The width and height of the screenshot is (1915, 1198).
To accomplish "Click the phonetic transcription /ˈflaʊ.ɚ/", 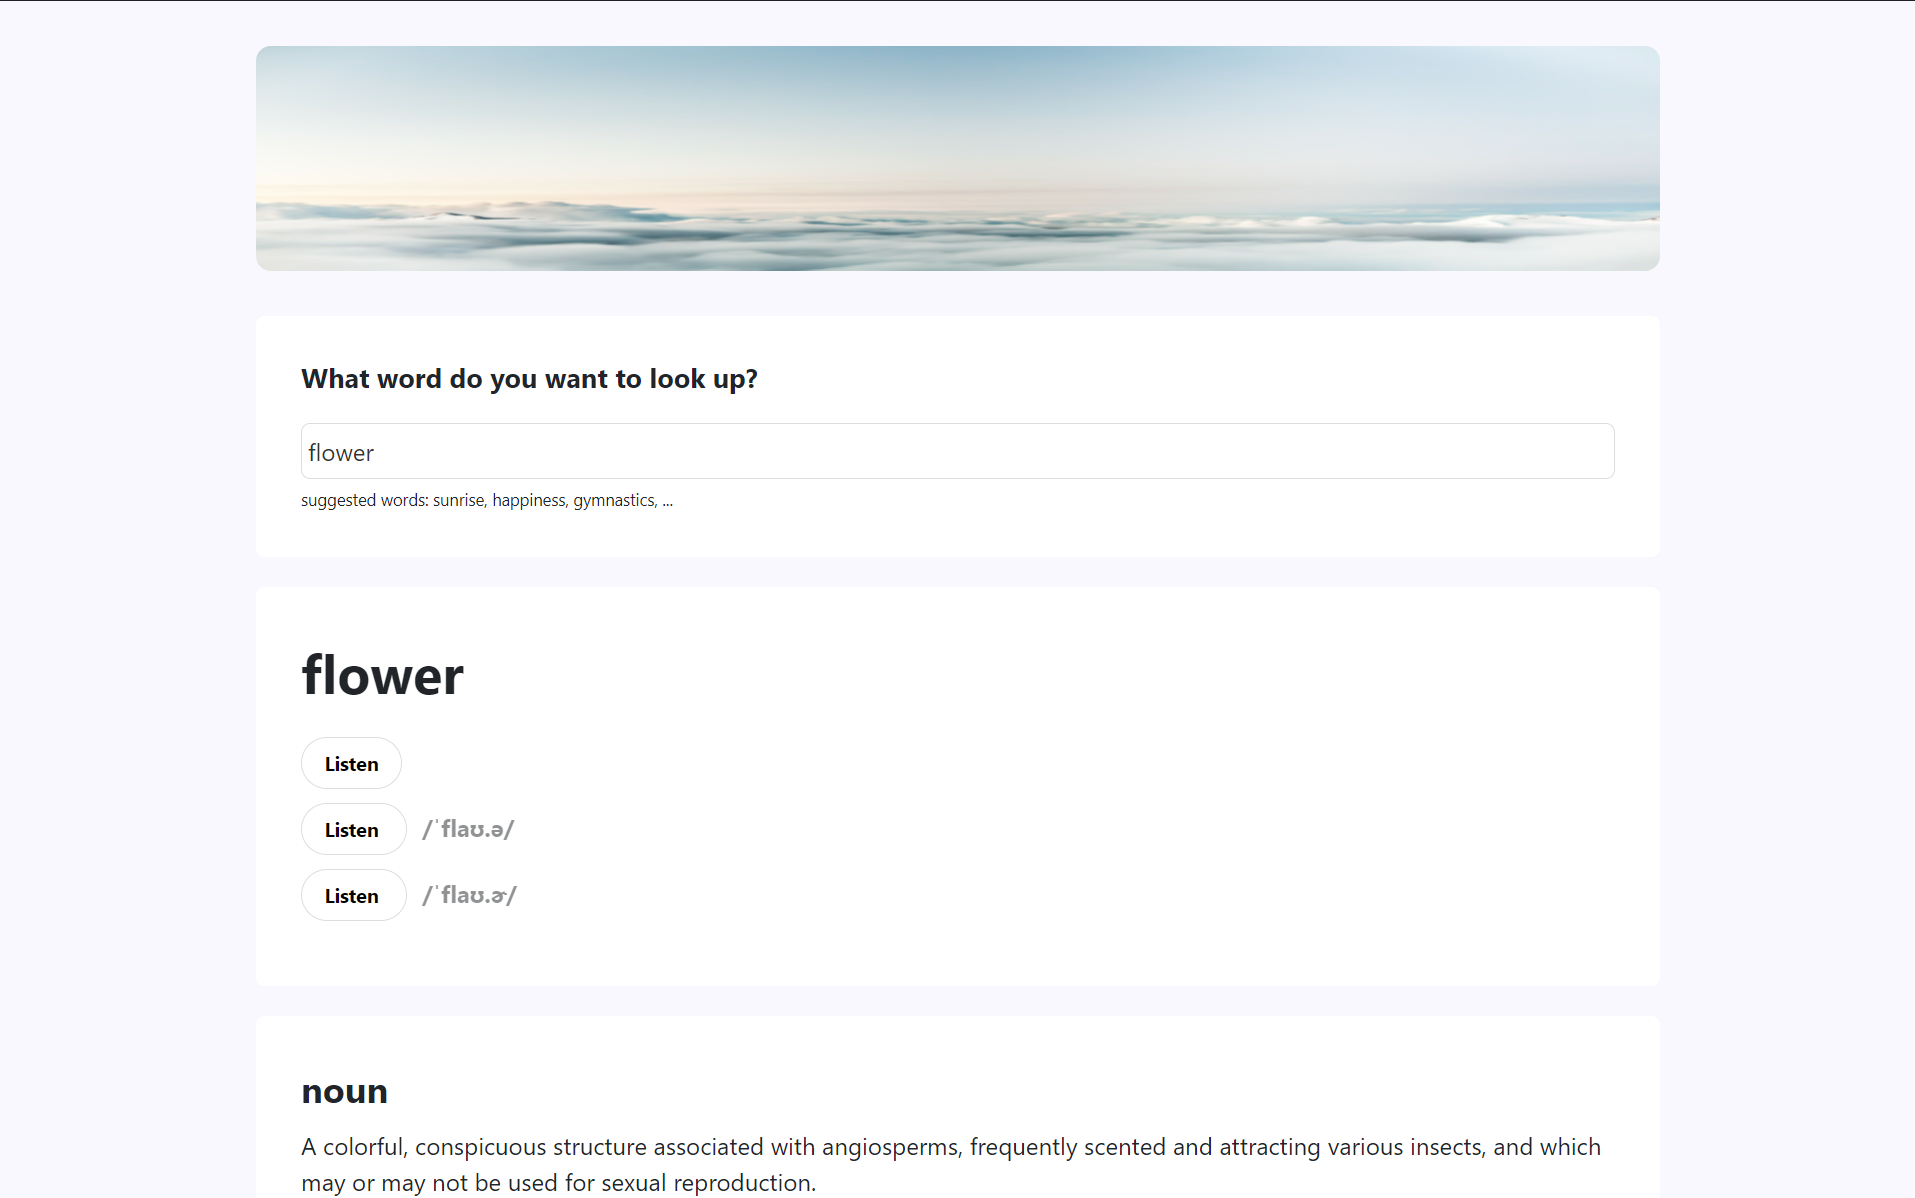I will click(x=468, y=894).
